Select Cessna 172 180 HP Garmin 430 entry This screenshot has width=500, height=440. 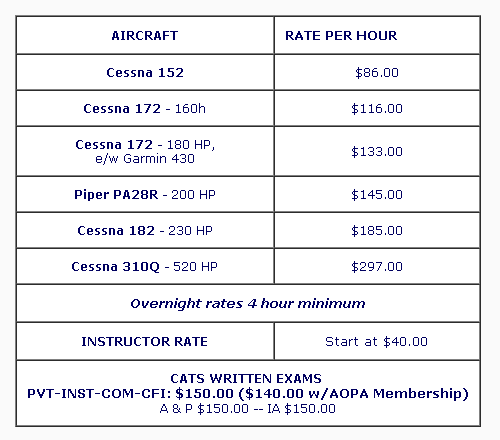[x=145, y=151]
